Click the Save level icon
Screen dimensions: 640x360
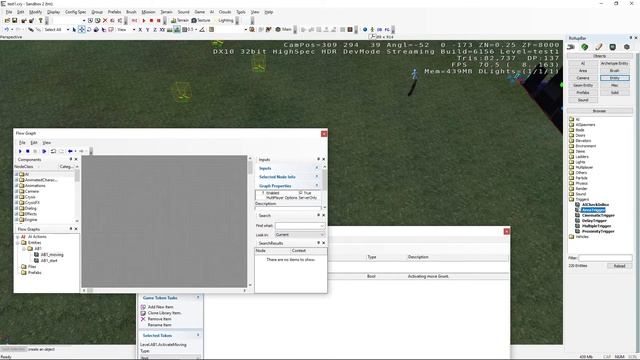(x=15, y=20)
